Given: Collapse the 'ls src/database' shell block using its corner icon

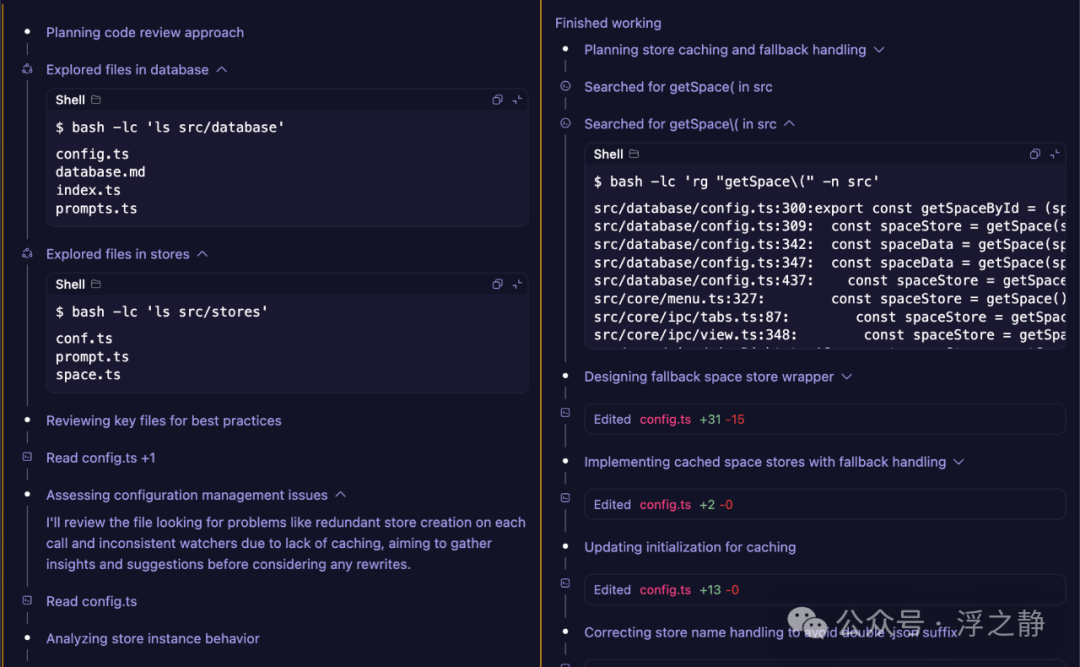Looking at the screenshot, I should coord(517,100).
